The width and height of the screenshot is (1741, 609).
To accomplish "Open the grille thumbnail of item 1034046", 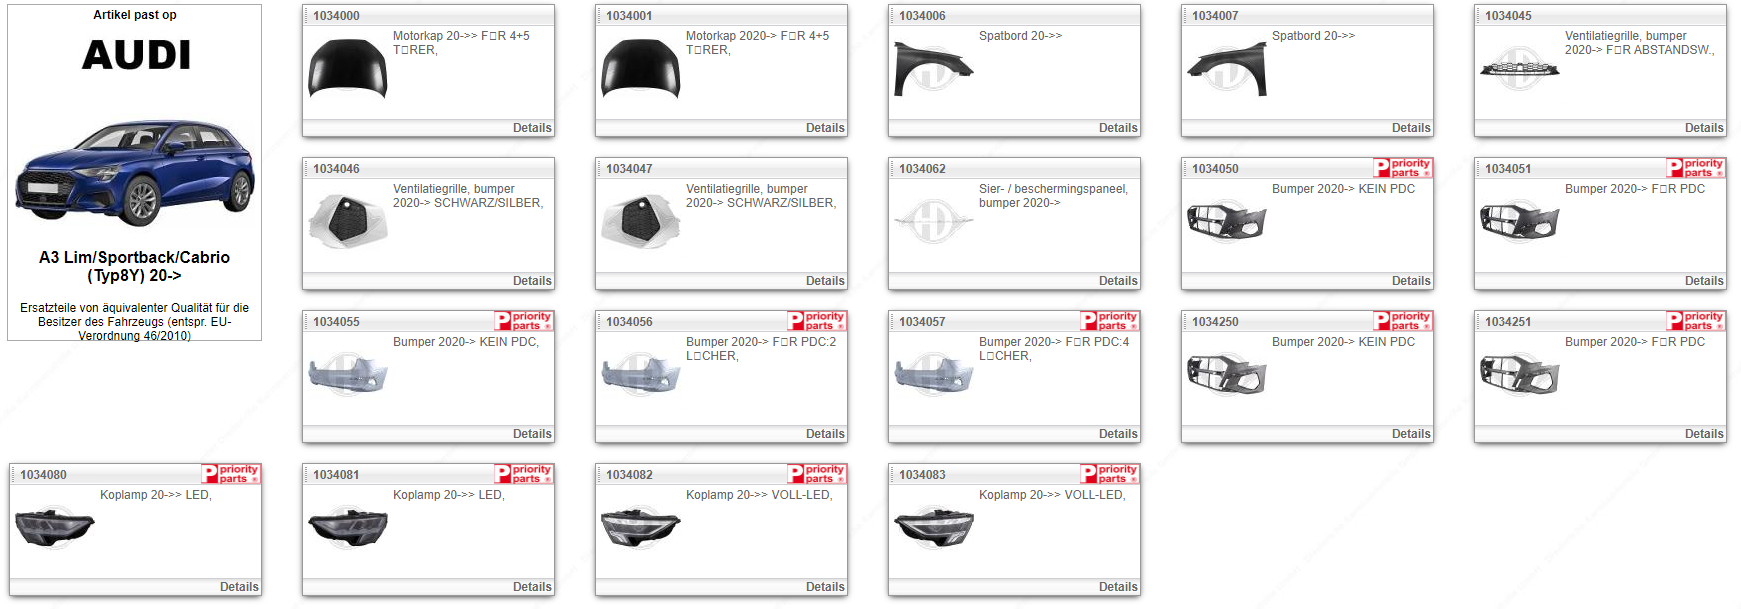I will coord(347,221).
